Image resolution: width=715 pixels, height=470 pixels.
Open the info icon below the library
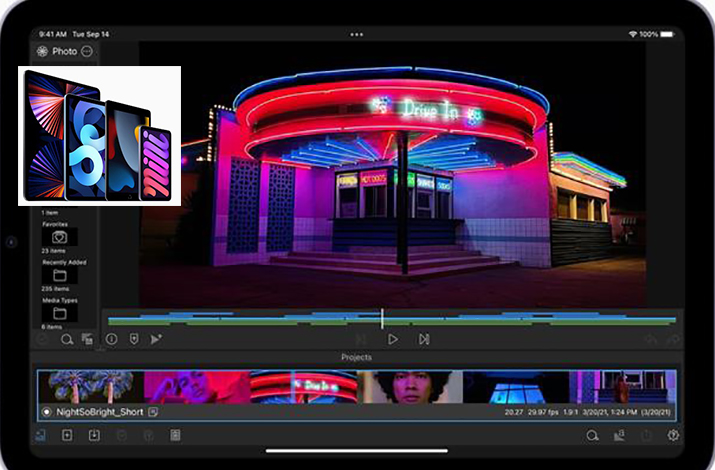111,340
